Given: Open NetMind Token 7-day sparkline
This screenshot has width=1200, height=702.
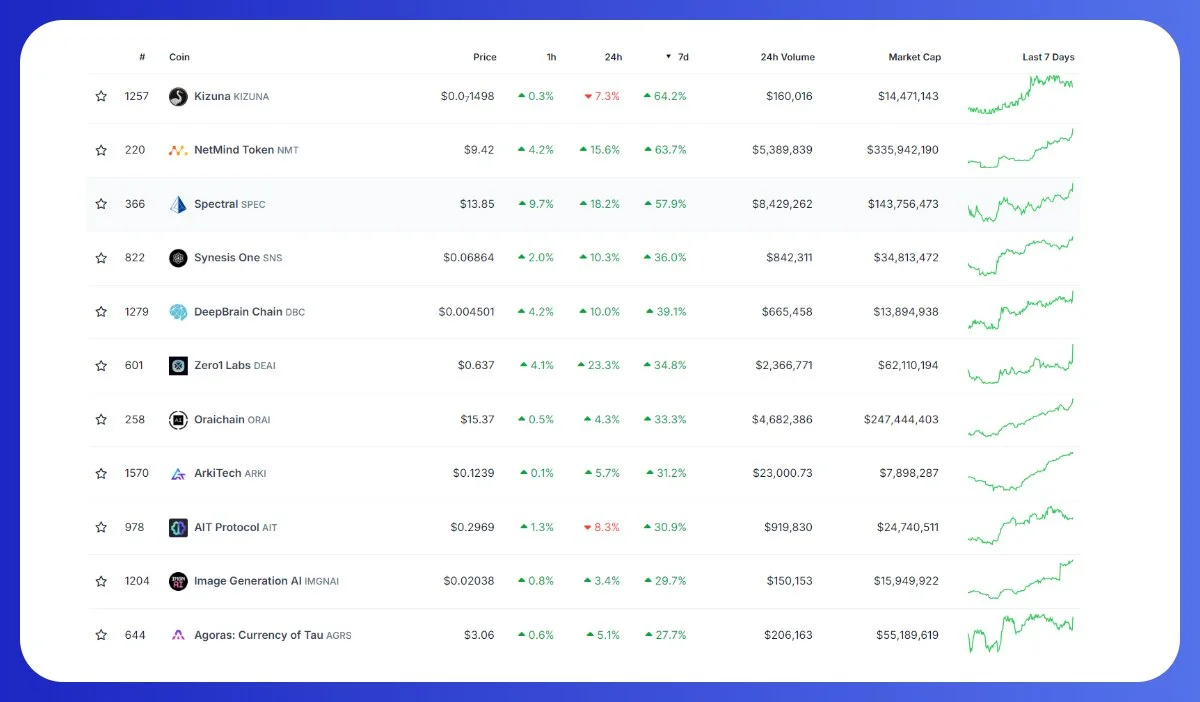Looking at the screenshot, I should coord(1020,149).
